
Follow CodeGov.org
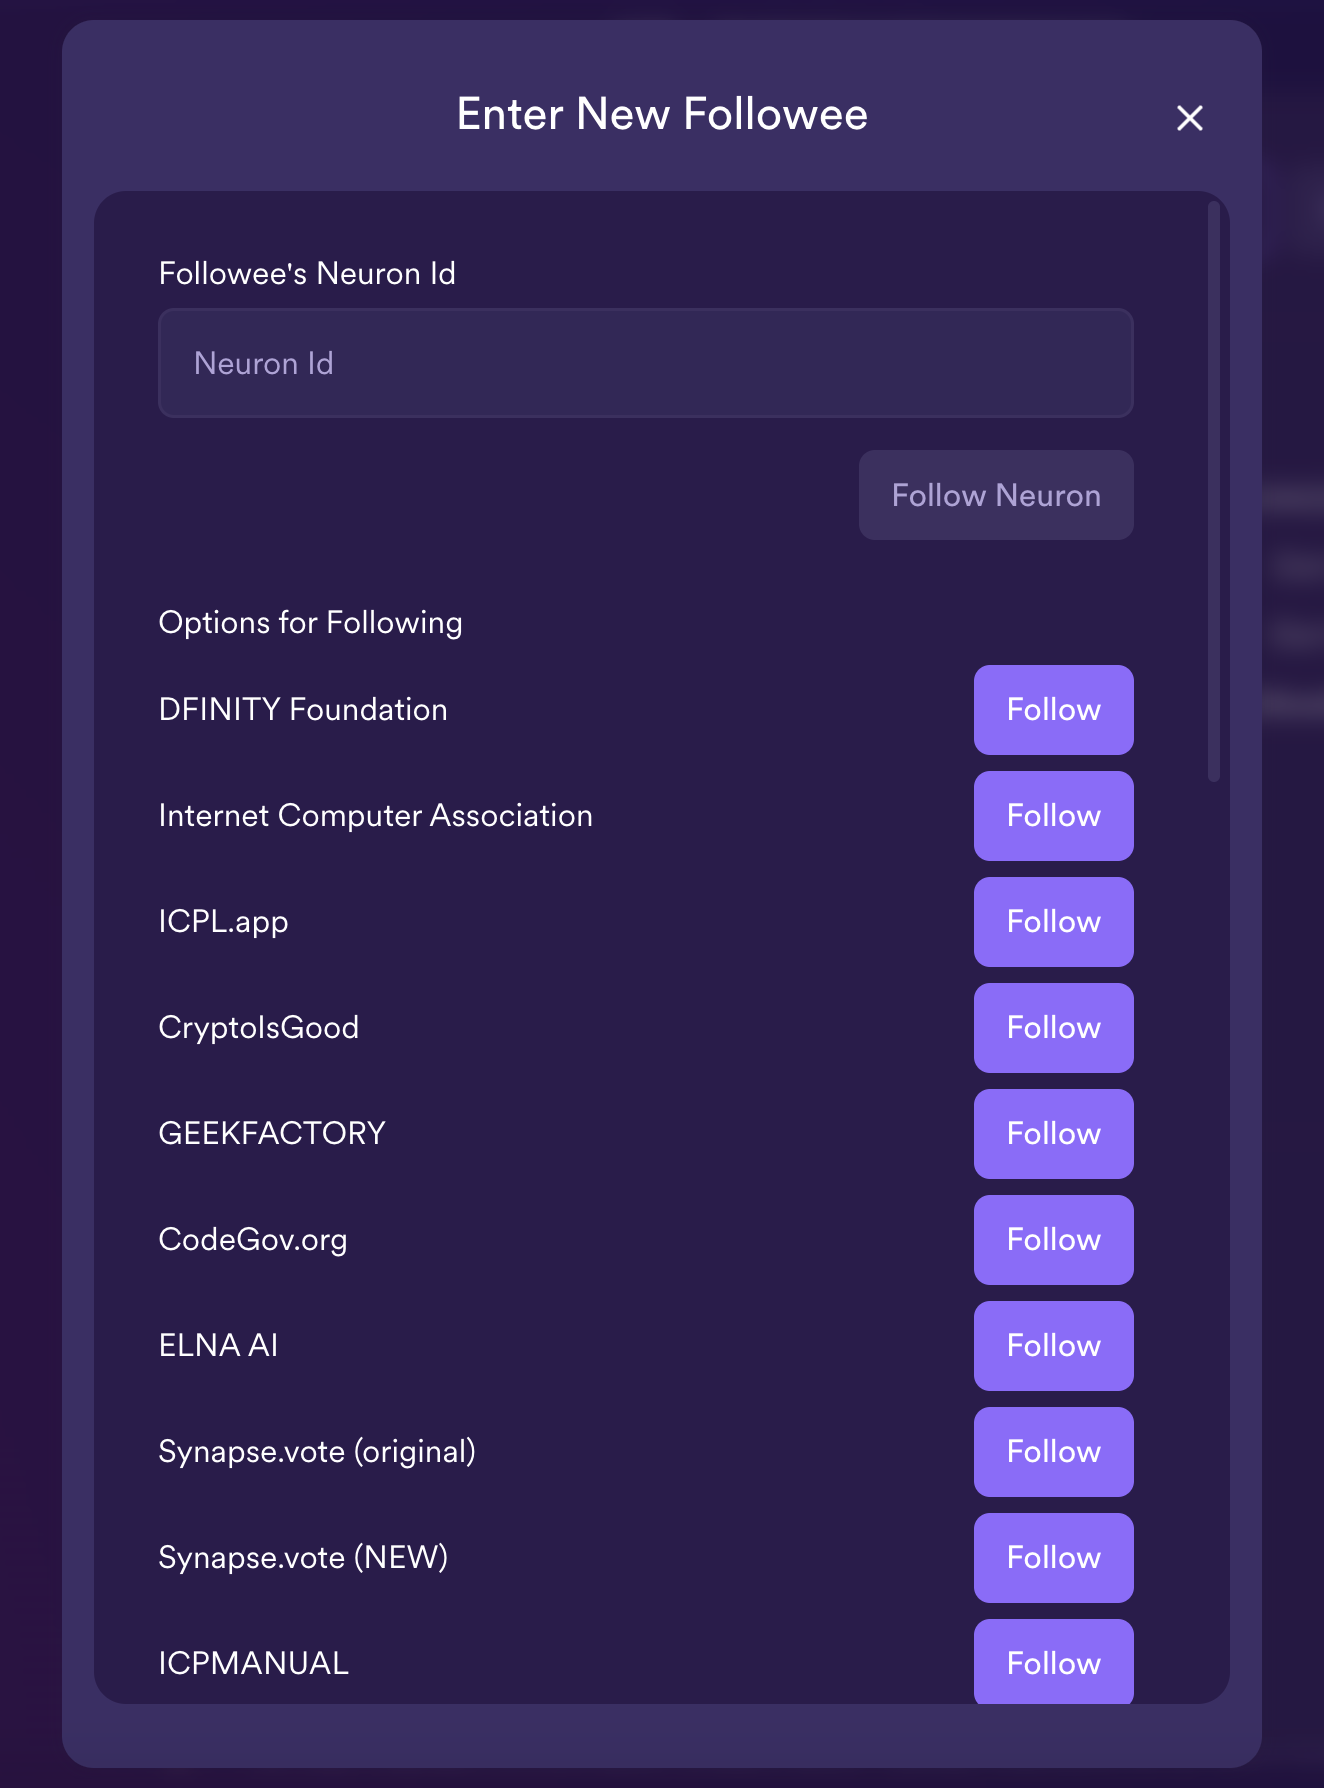tap(1053, 1240)
